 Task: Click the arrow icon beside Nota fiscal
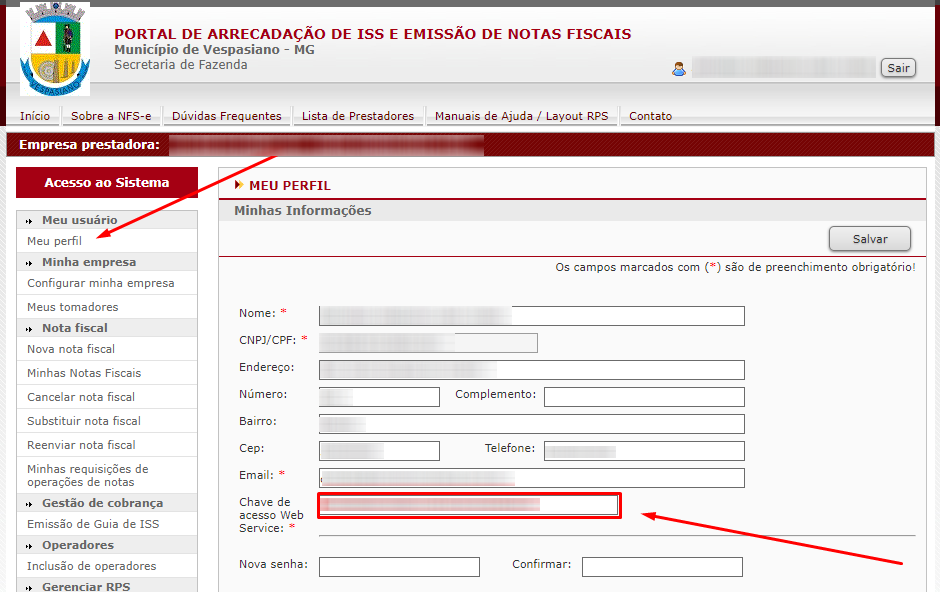tap(29, 329)
